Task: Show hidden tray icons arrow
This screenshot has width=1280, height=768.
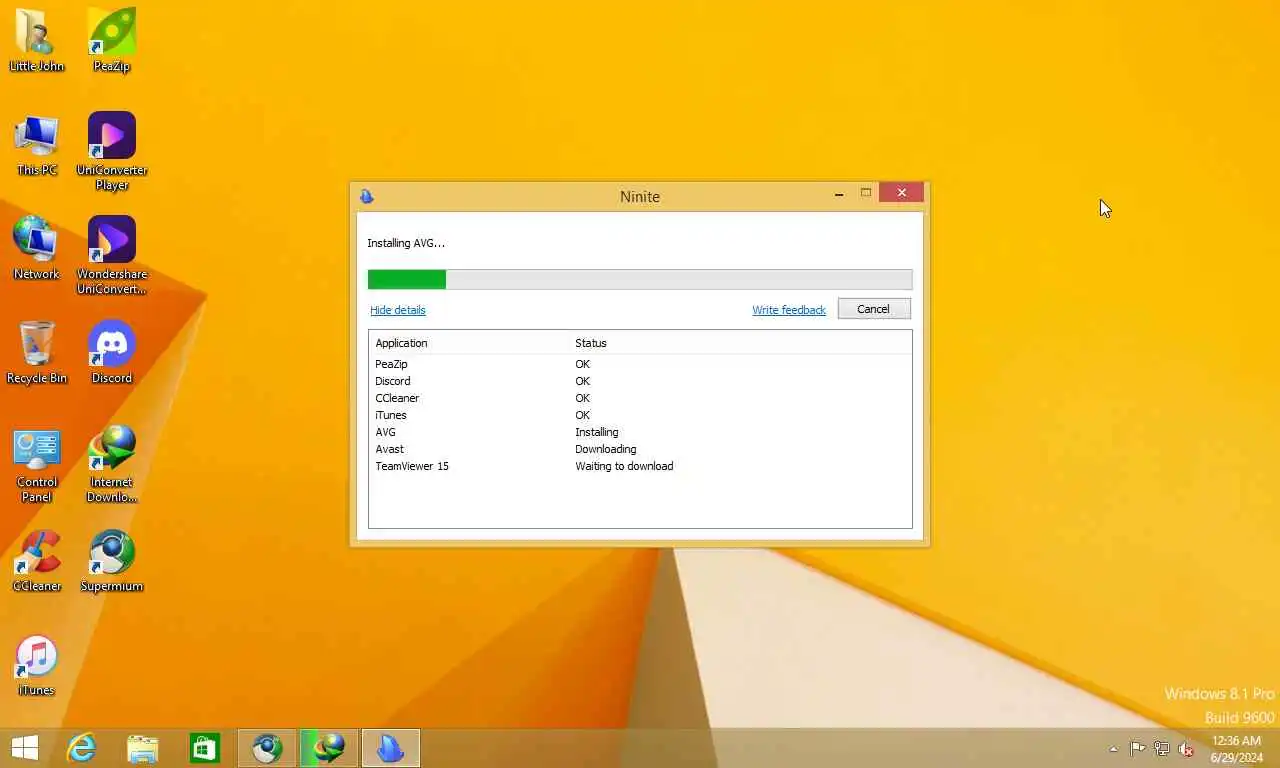Action: 1113,749
